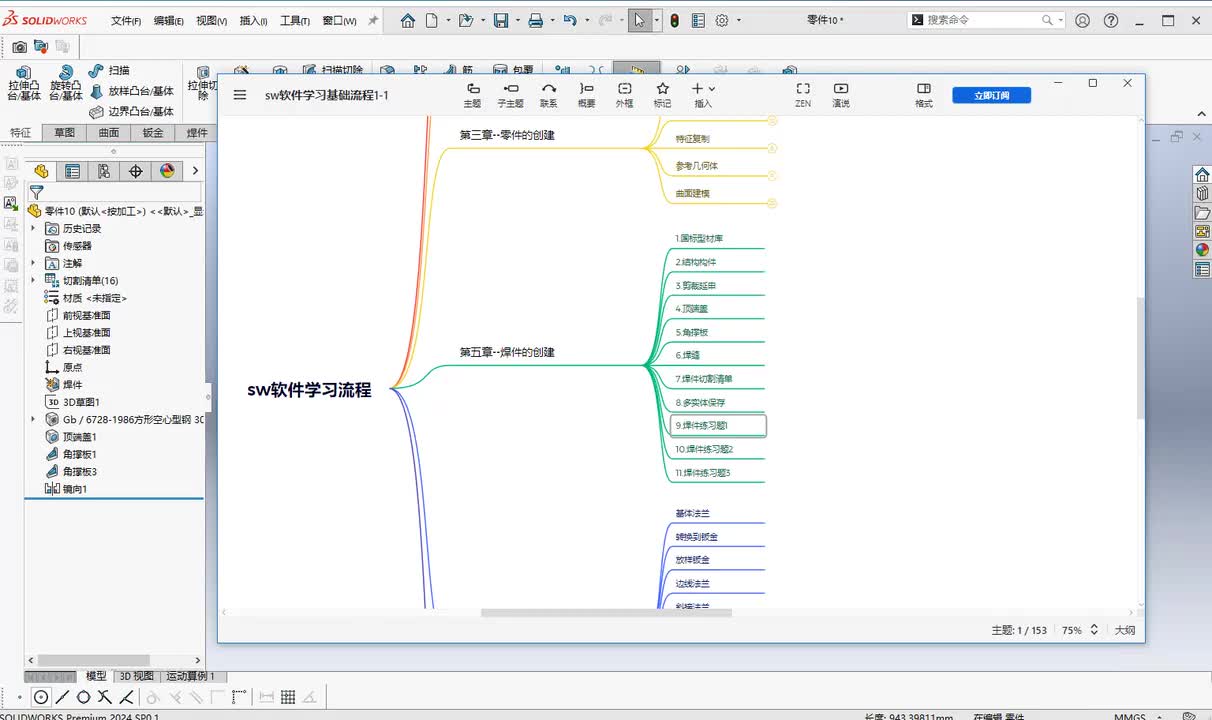Image resolution: width=1212 pixels, height=720 pixels.
Task: Undo the last action
Action: (x=569, y=20)
